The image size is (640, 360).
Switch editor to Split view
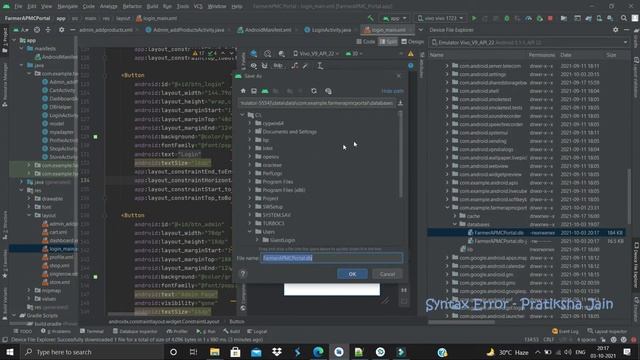click(x=388, y=42)
